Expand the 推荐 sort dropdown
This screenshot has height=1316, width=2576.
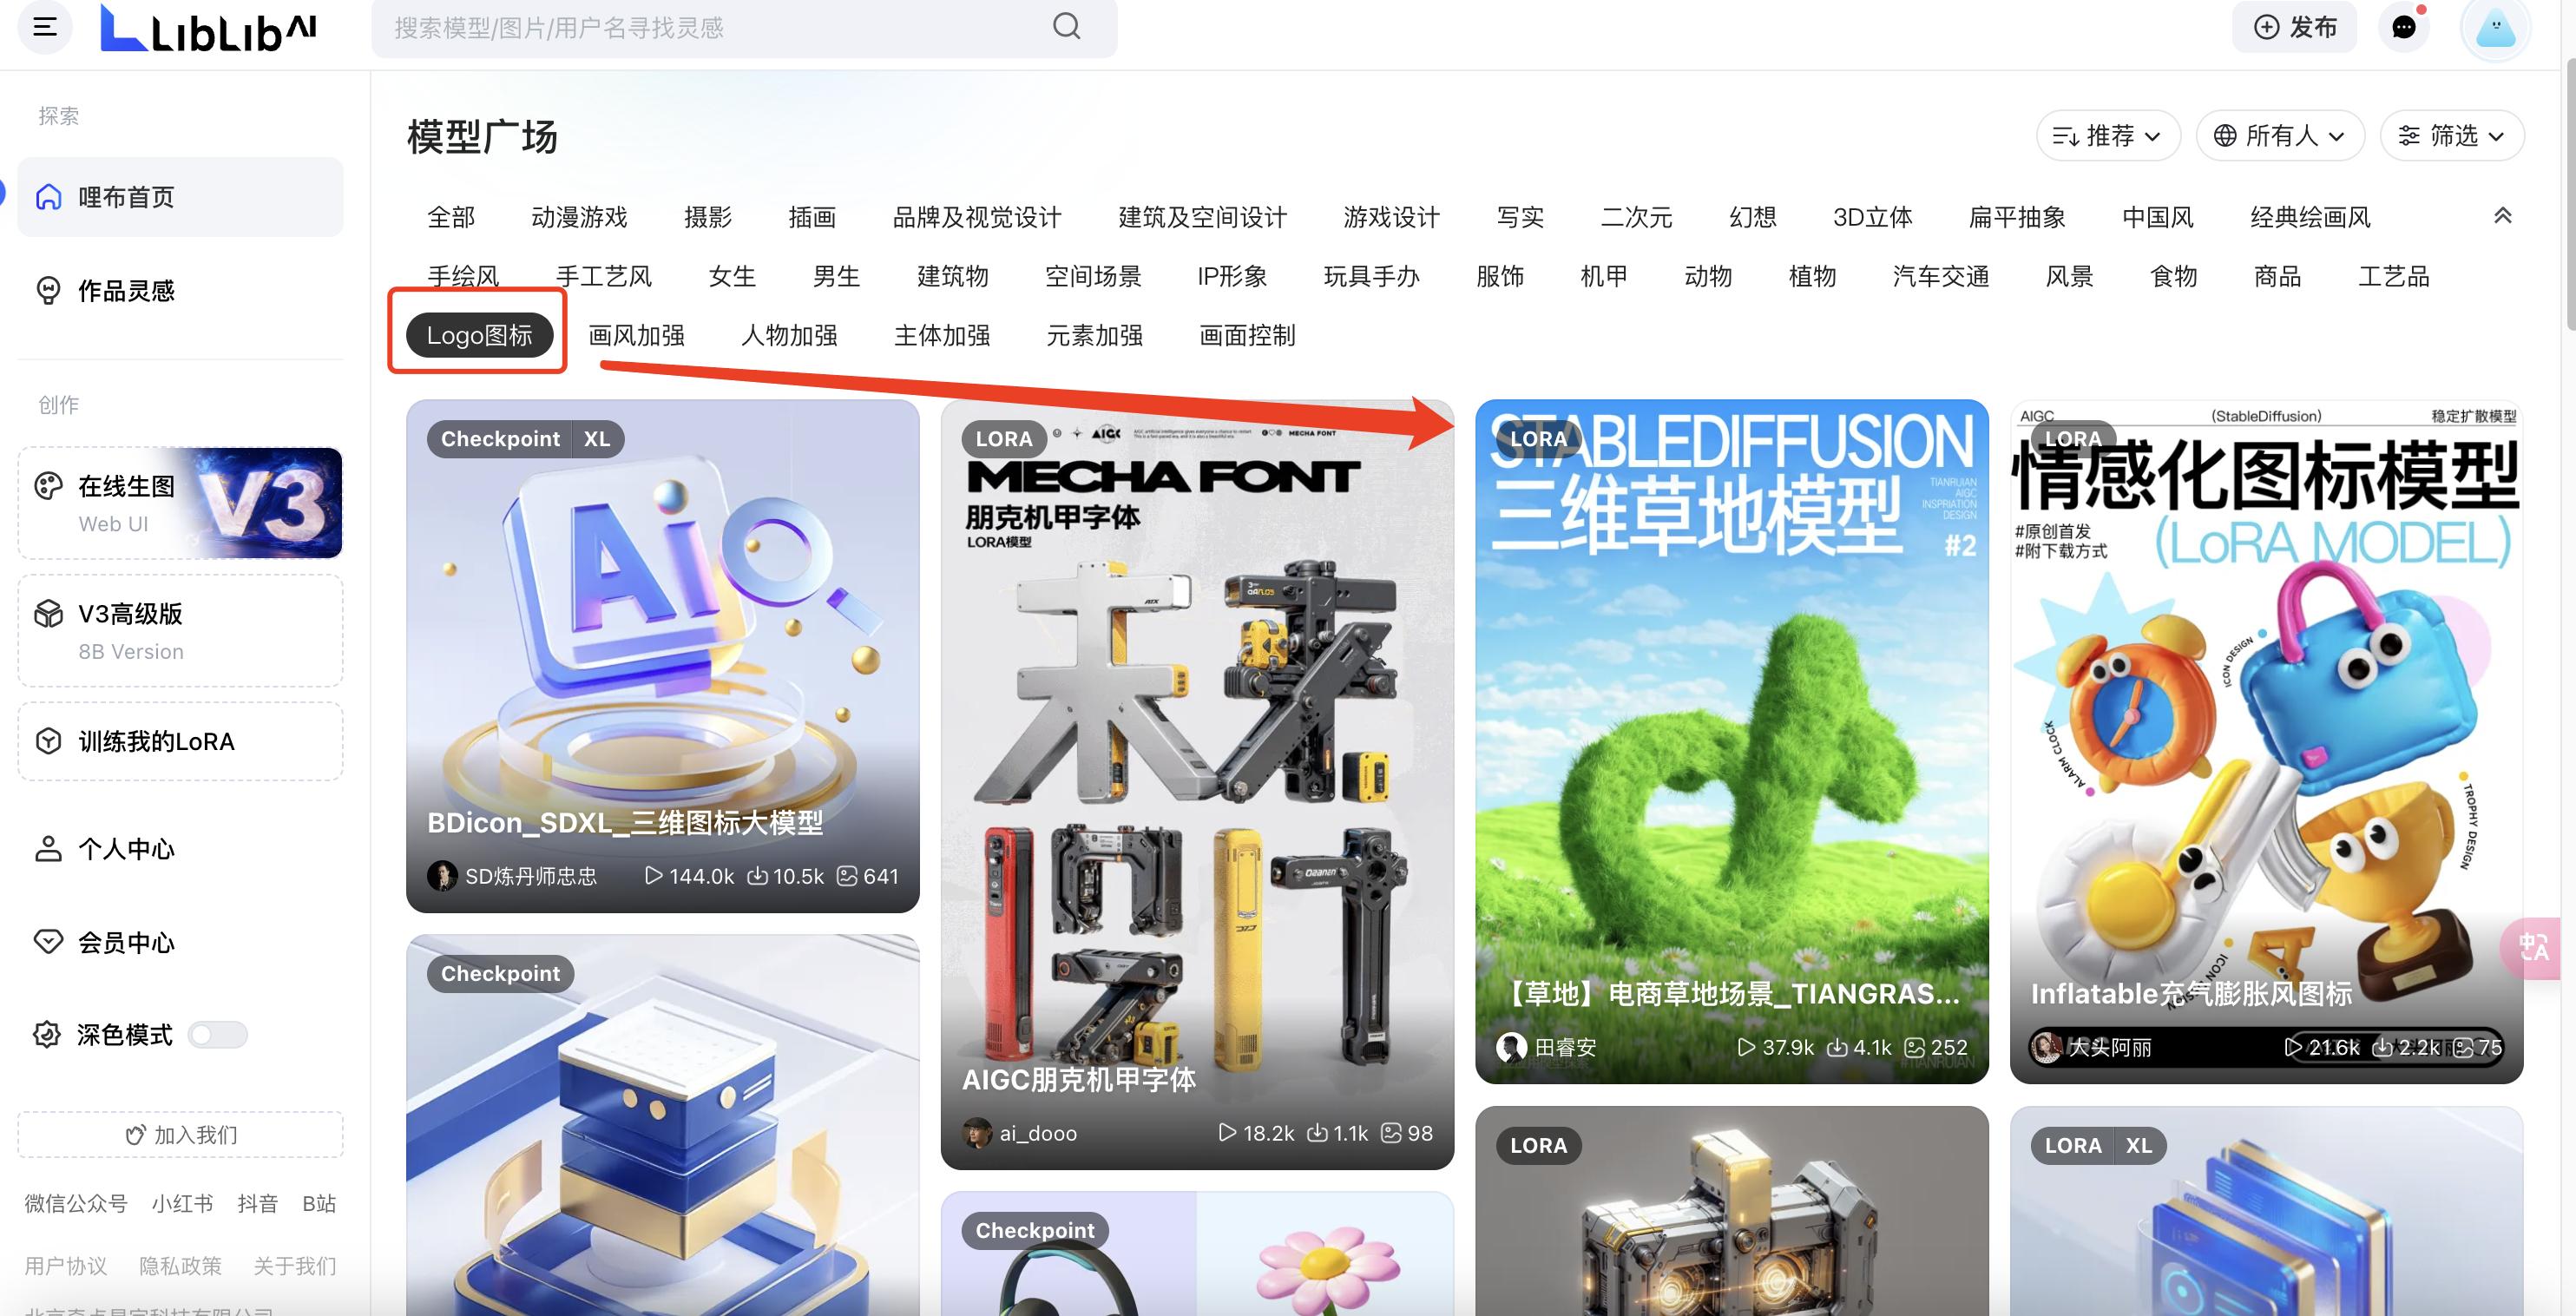pos(2107,136)
